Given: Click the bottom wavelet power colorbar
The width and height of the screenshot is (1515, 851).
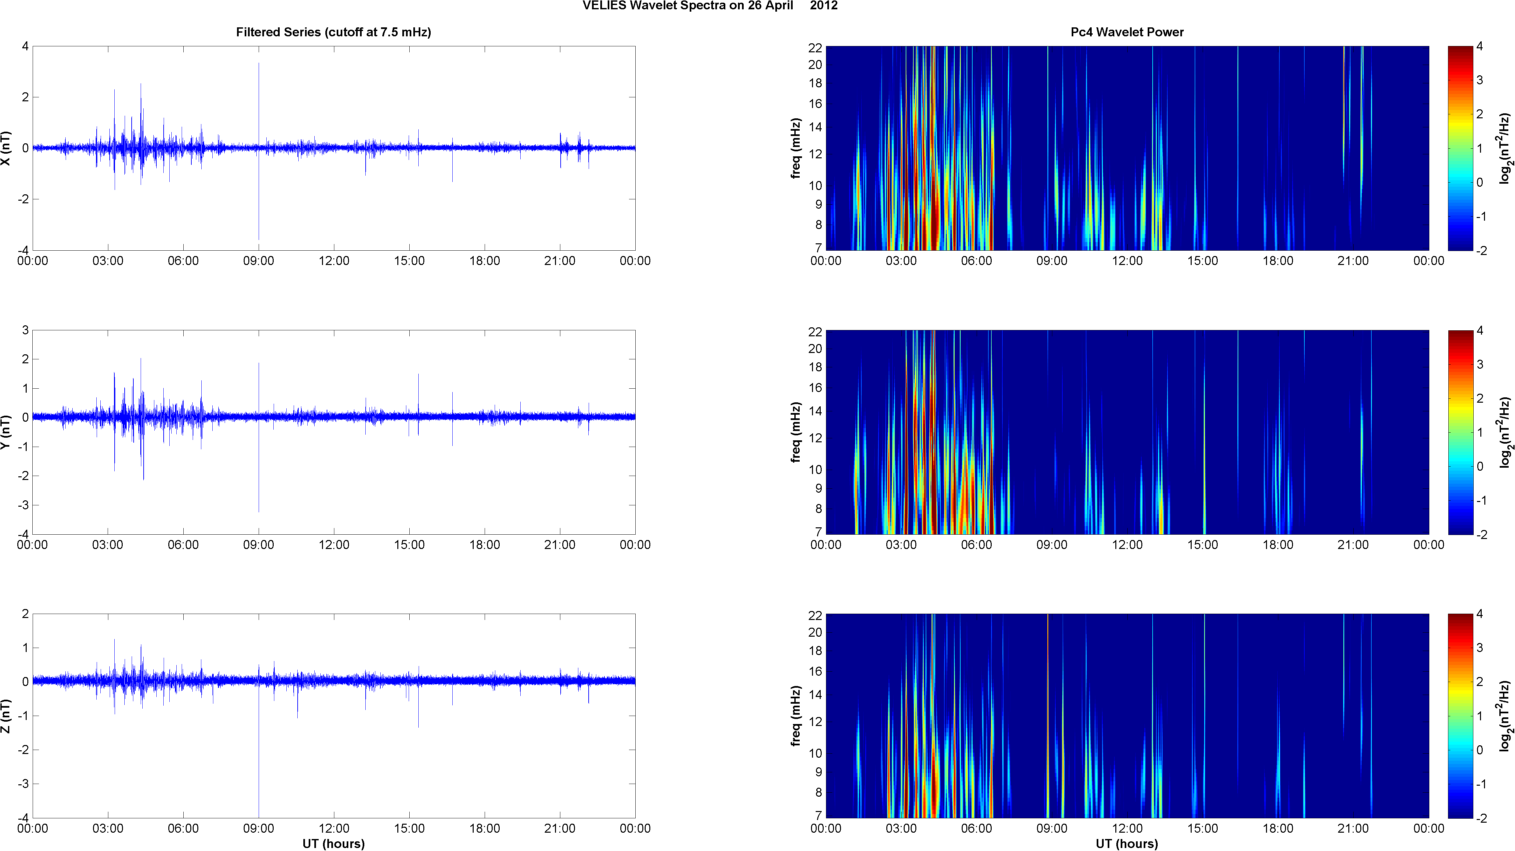Looking at the screenshot, I should click(1460, 716).
